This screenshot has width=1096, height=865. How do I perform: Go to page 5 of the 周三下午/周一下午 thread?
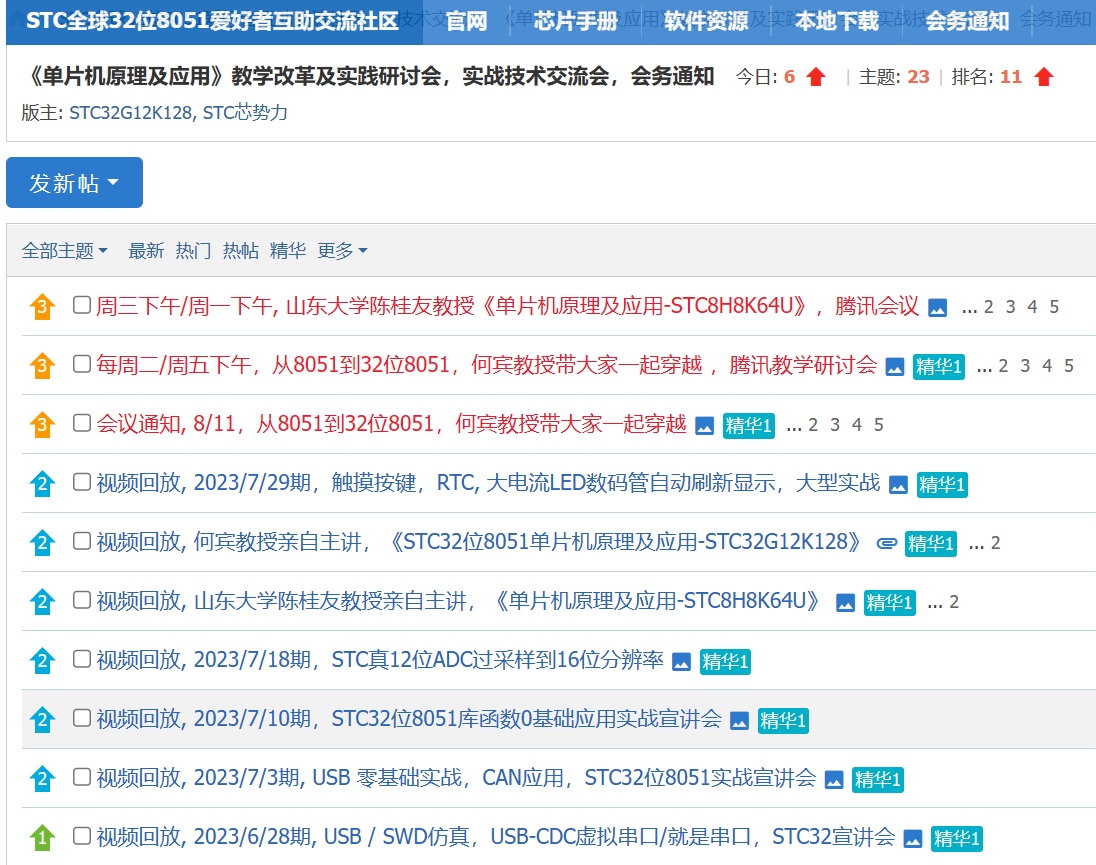(x=1054, y=307)
